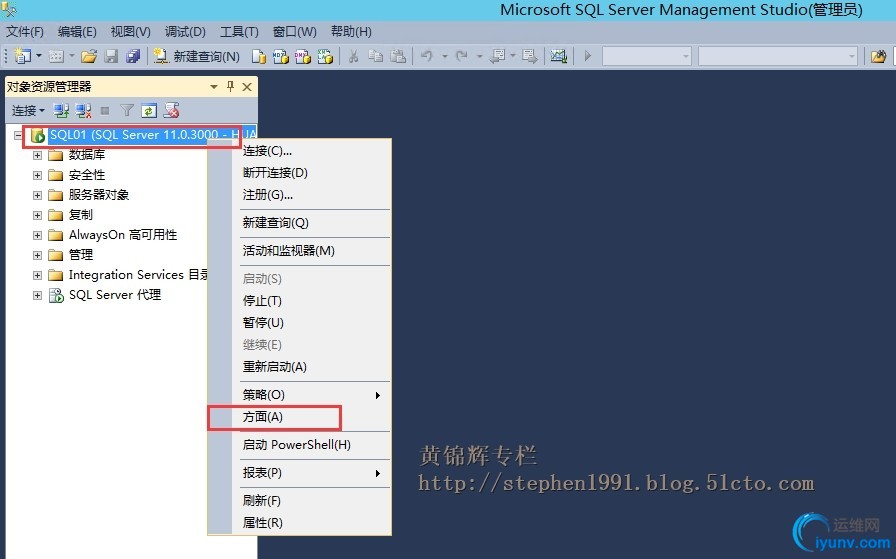Image resolution: width=896 pixels, height=559 pixels.
Task: Expand the 管理 folder
Action: tap(37, 255)
